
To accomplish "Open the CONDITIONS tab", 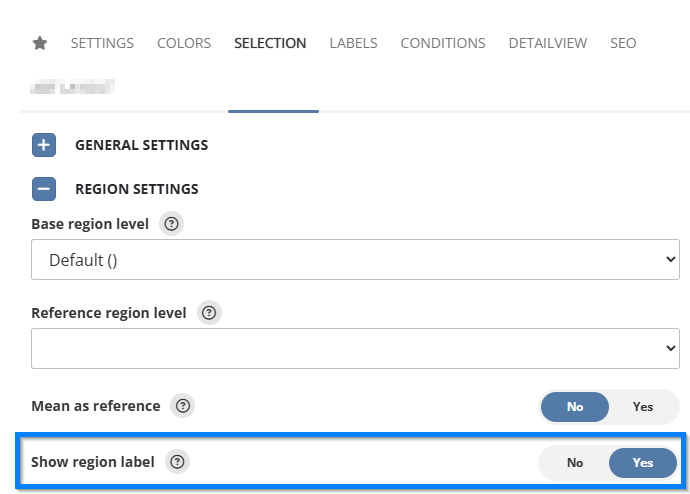I will click(x=443, y=43).
